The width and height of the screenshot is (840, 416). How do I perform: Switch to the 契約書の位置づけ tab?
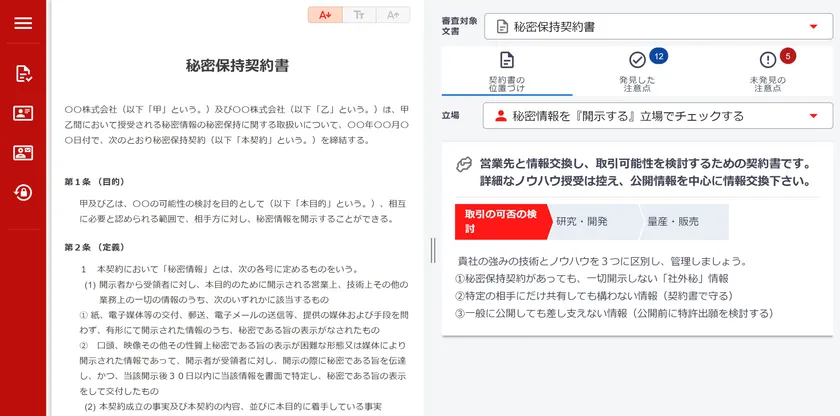pyautogui.click(x=507, y=72)
